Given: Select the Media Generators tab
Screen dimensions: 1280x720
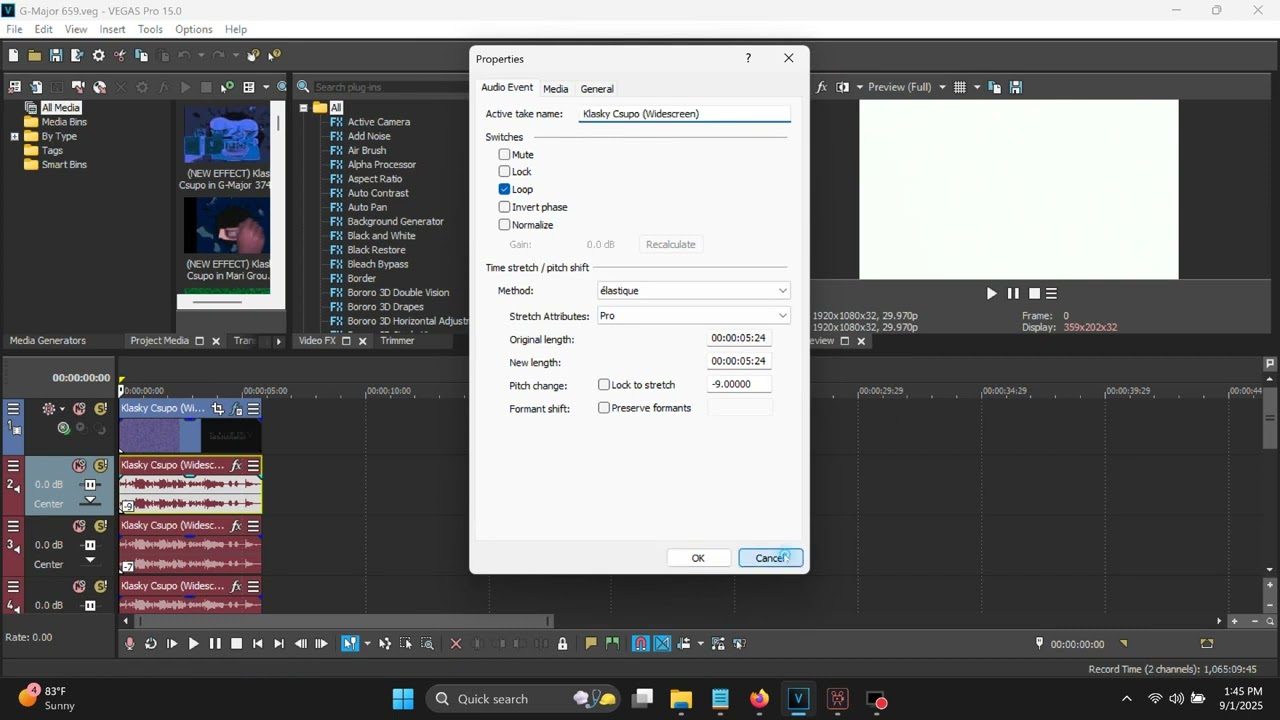Looking at the screenshot, I should (x=48, y=341).
